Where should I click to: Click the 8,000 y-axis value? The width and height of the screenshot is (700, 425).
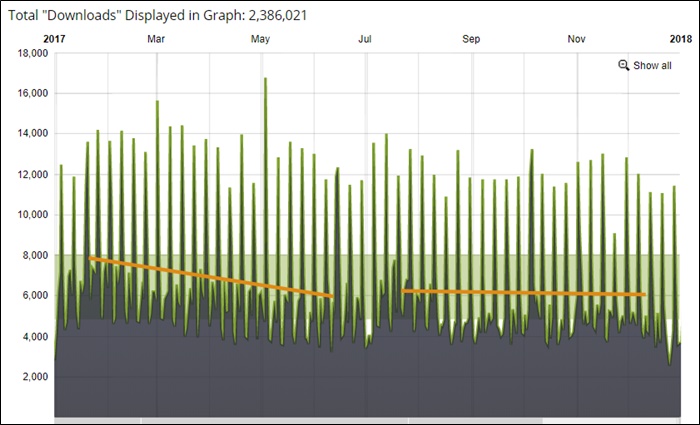tap(35, 255)
